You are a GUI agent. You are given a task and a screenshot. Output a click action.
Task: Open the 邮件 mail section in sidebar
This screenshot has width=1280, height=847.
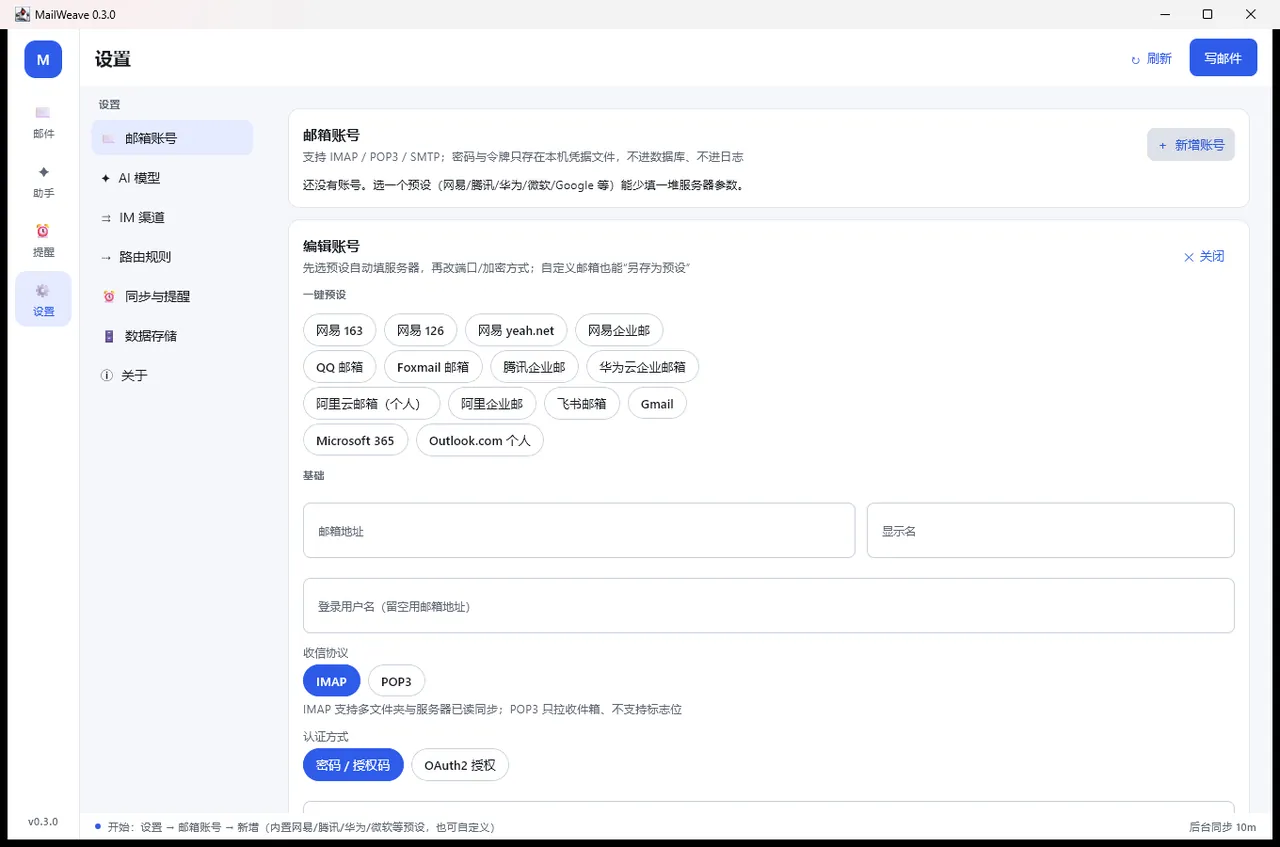pos(43,121)
